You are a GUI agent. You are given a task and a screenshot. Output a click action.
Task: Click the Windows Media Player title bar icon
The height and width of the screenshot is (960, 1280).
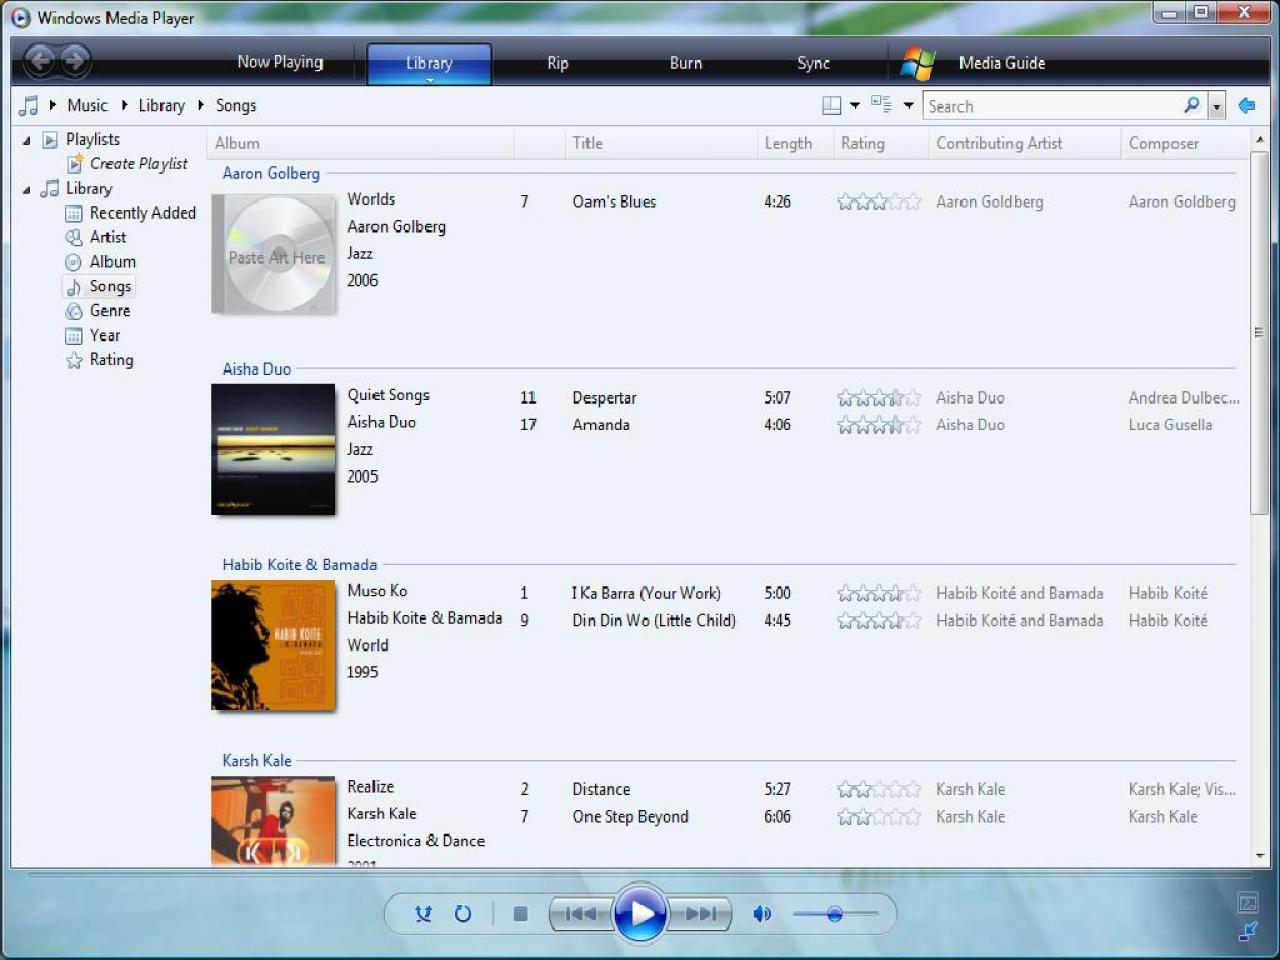point(21,18)
